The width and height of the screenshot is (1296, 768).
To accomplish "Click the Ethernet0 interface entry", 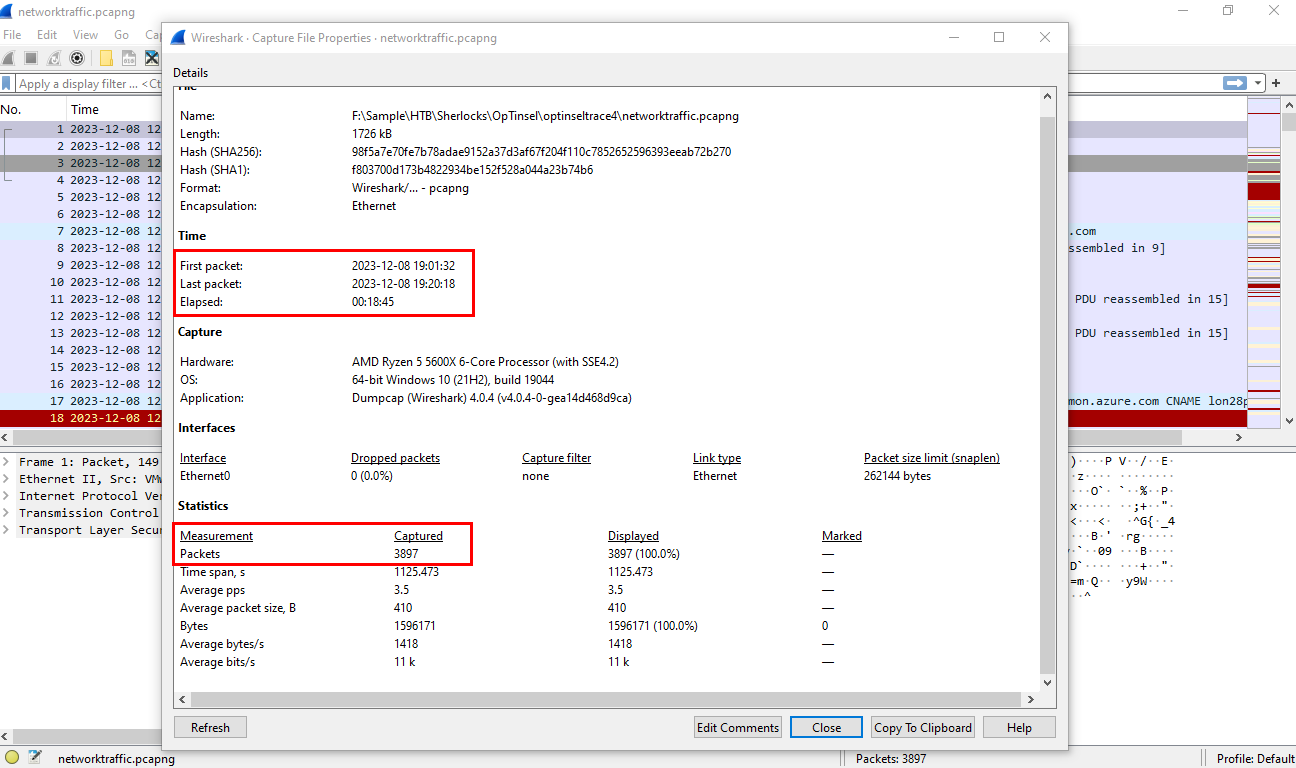I will point(205,476).
